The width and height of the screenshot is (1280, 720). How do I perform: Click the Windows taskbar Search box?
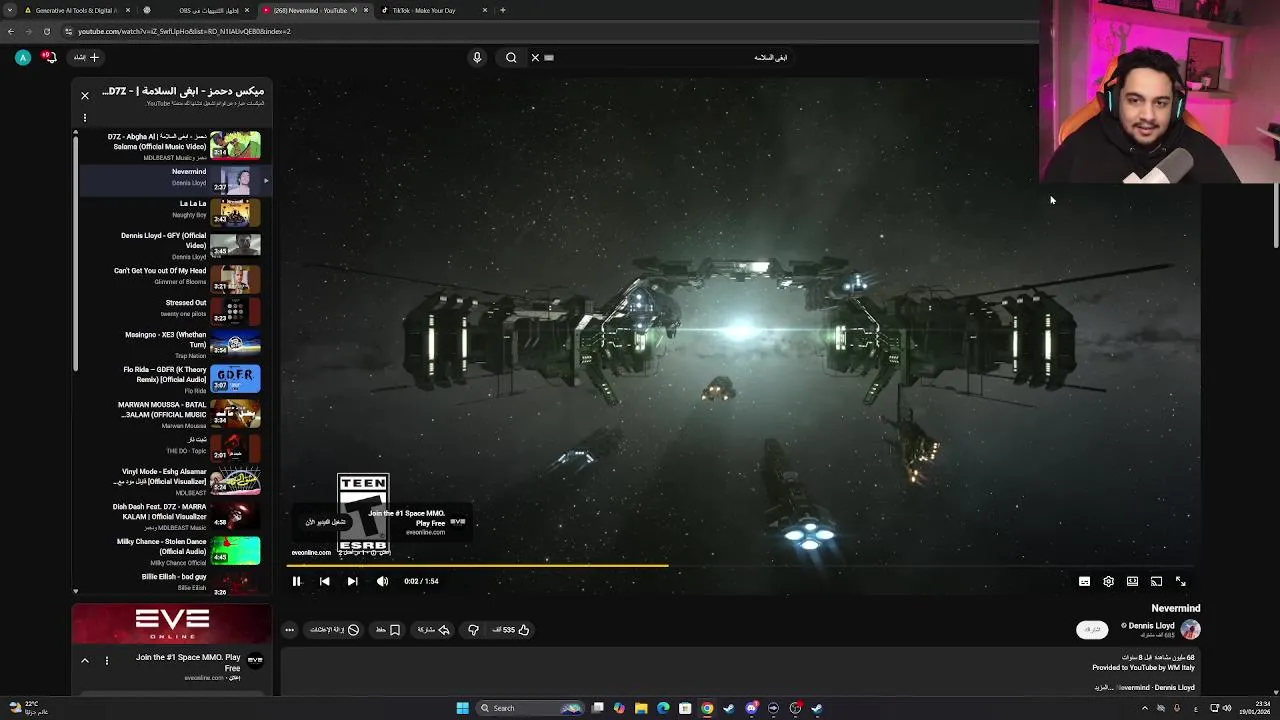[x=530, y=708]
